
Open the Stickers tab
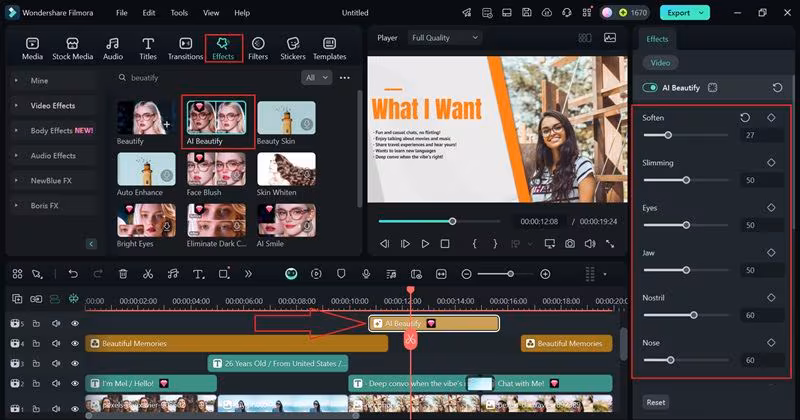293,48
